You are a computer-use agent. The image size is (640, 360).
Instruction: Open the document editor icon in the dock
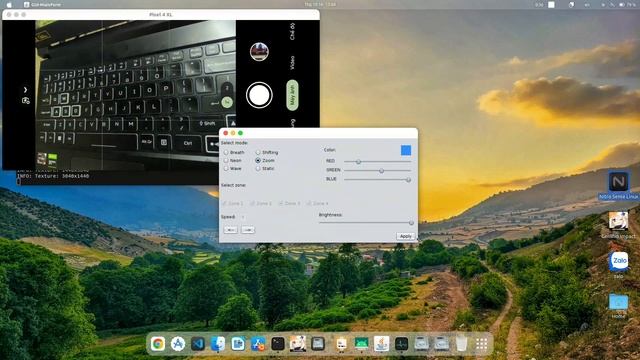(238, 344)
